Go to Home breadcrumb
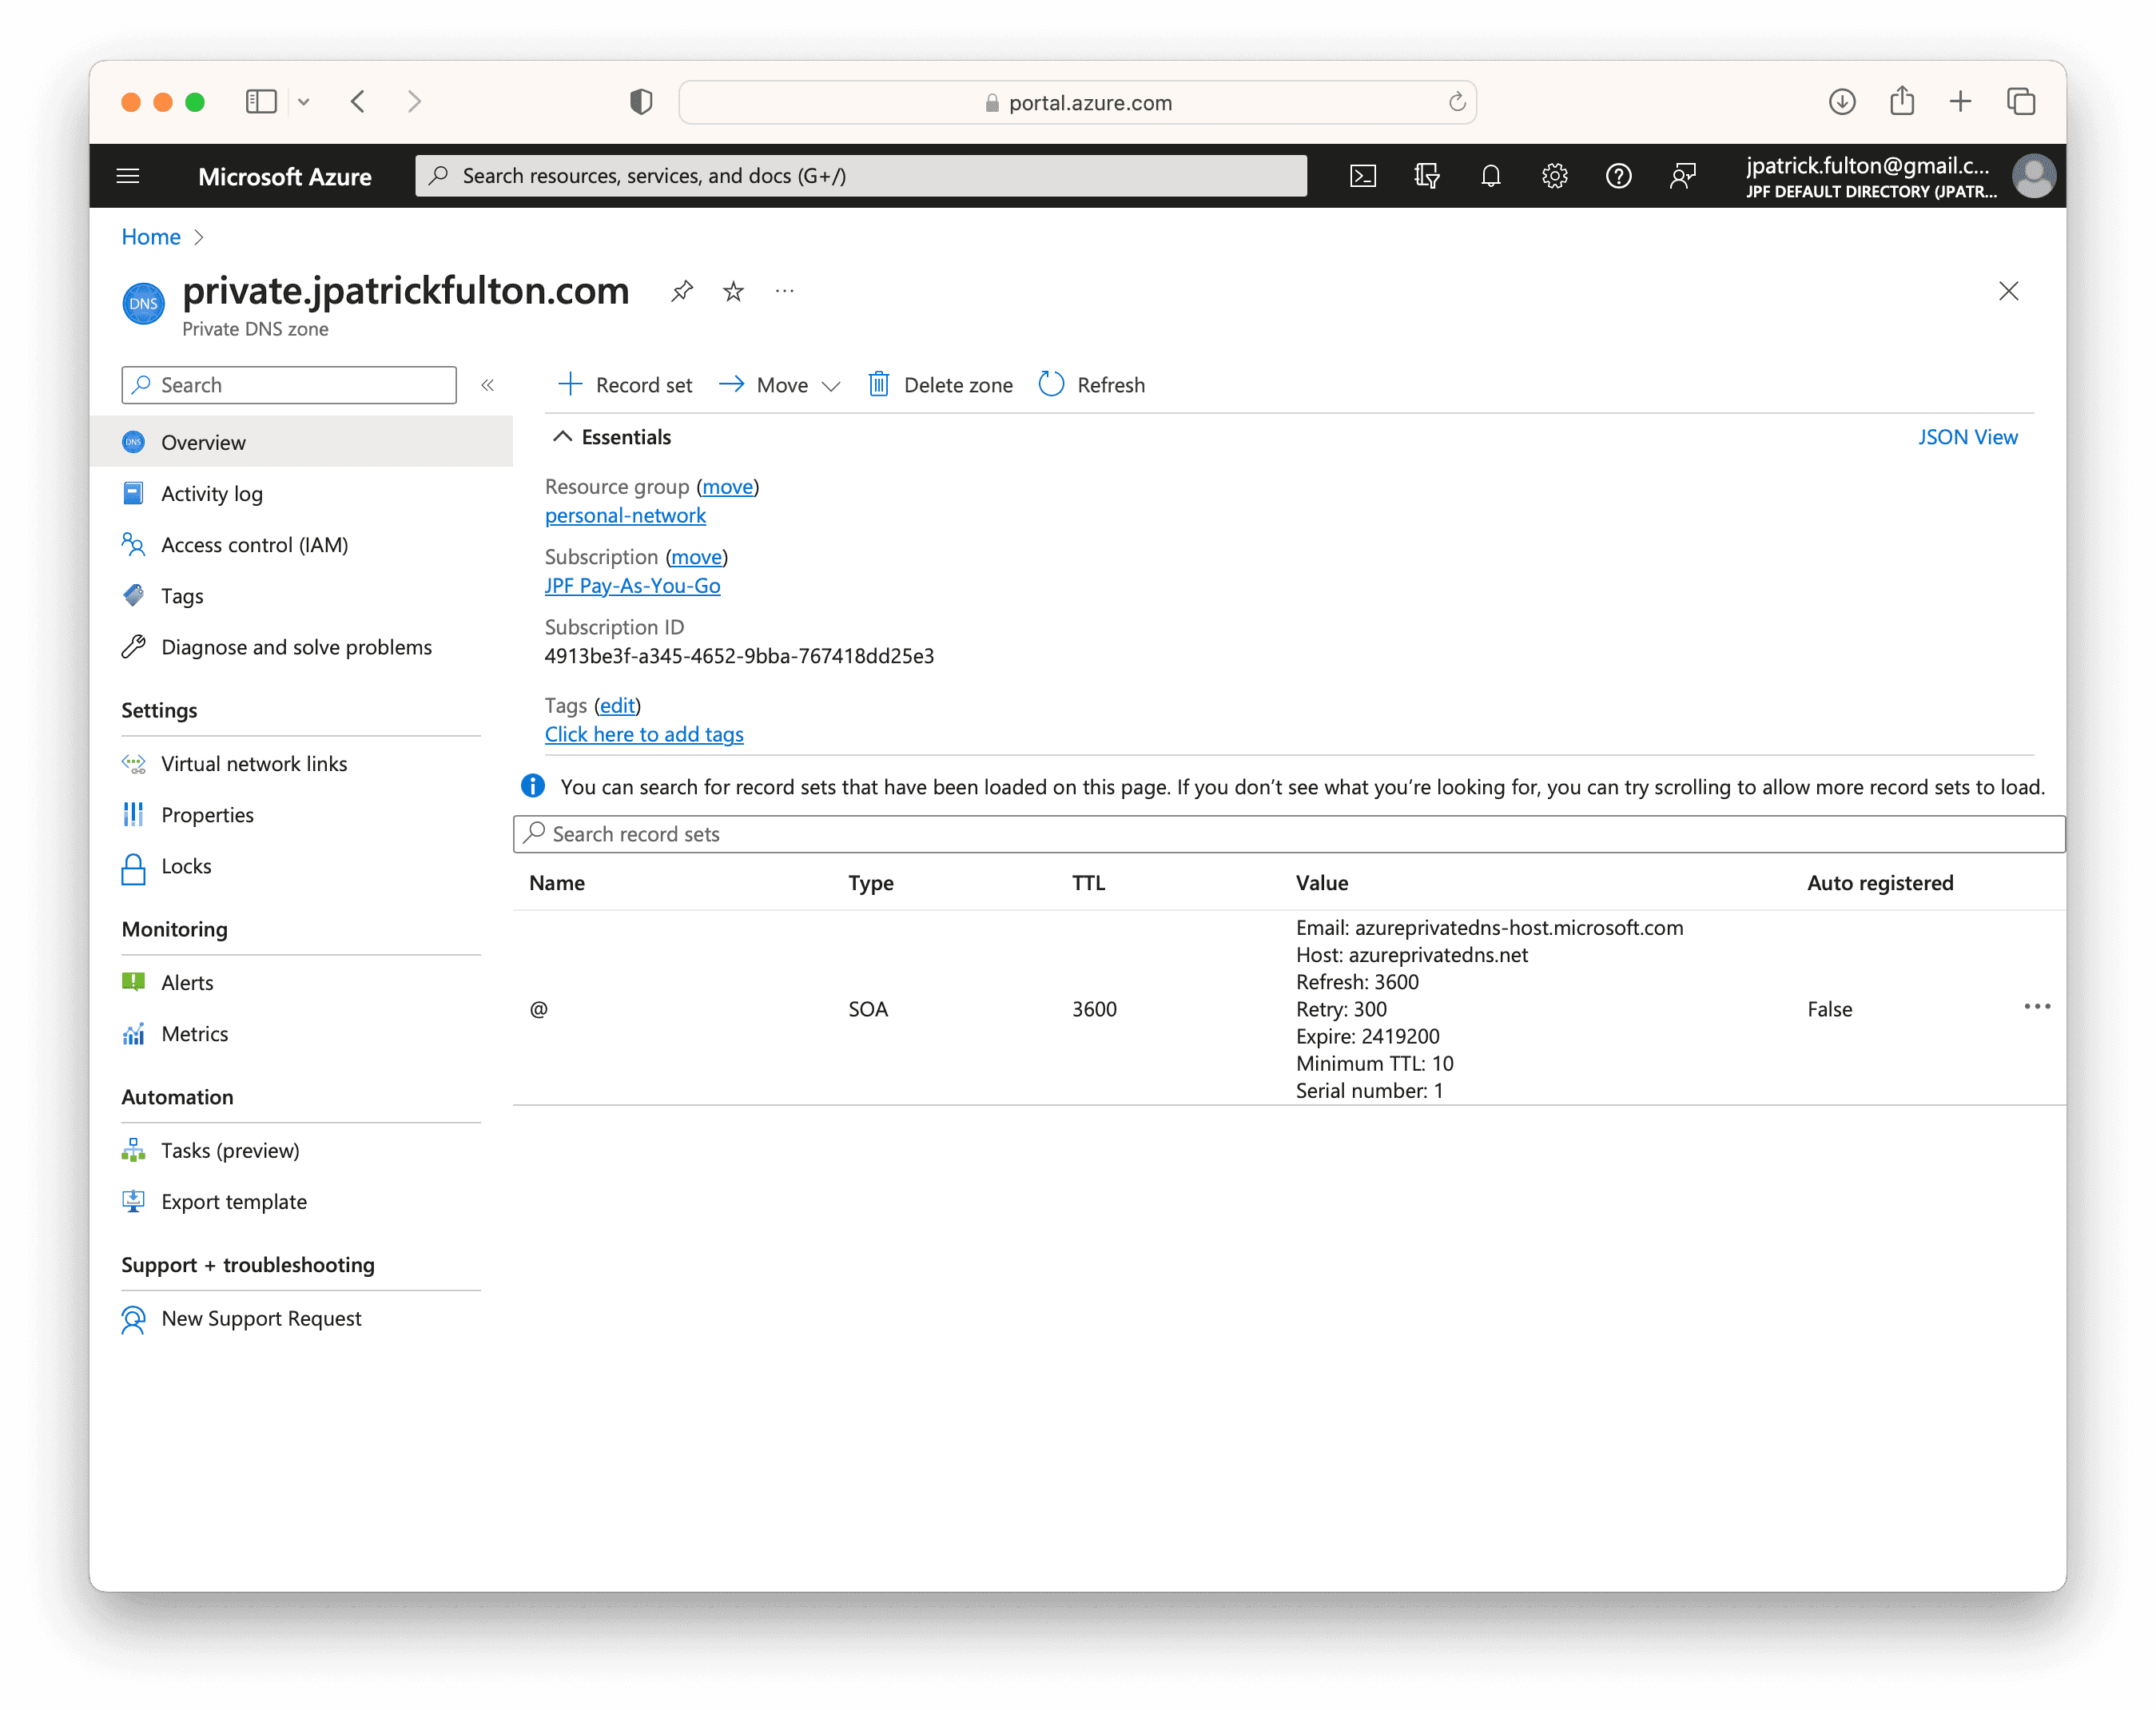The height and width of the screenshot is (1710, 2156). tap(151, 237)
